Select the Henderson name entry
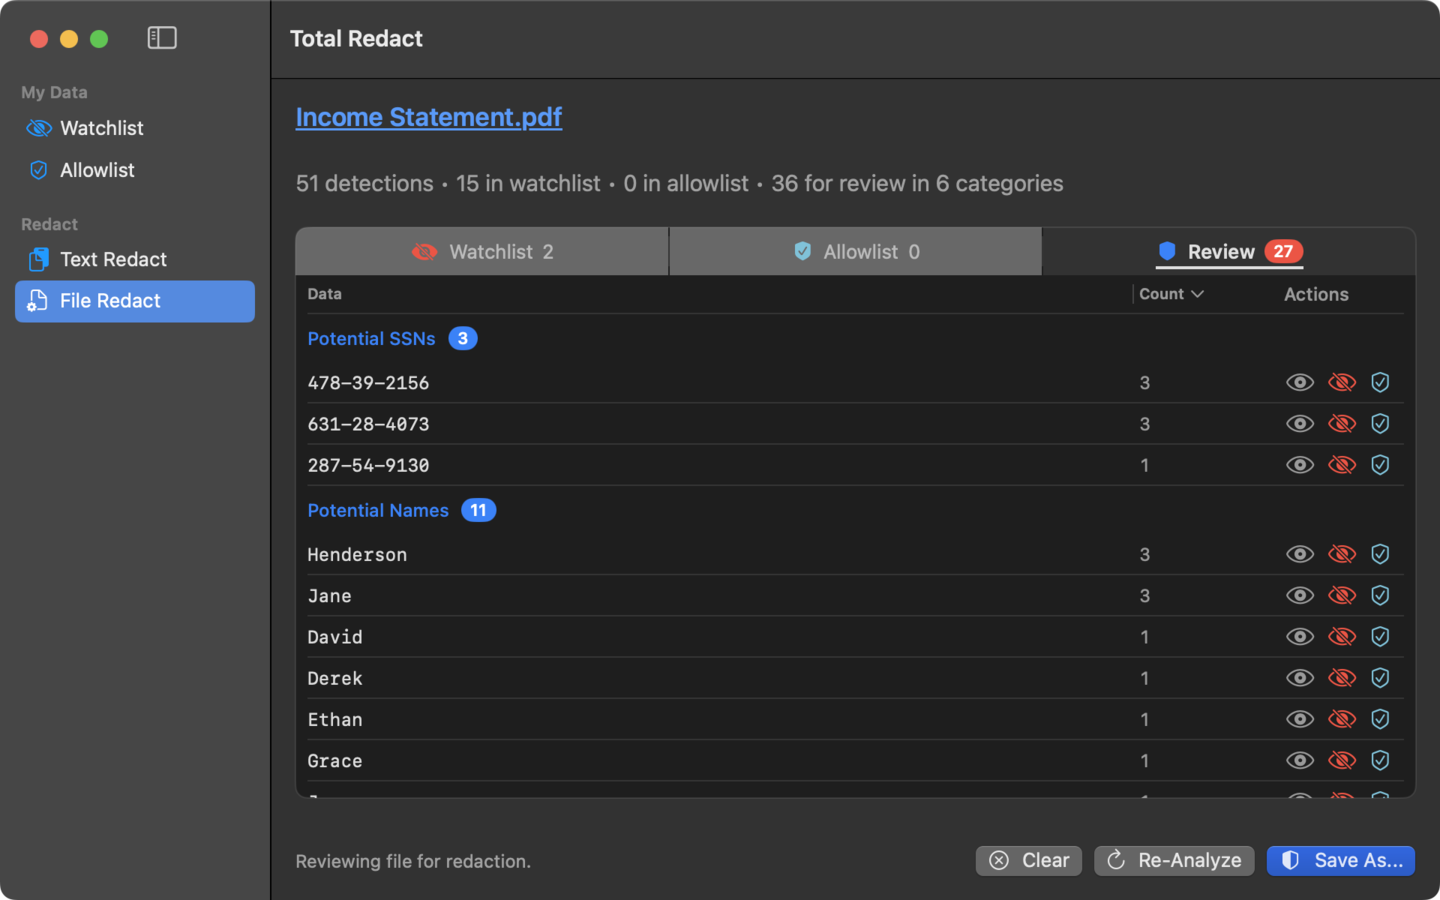 [x=357, y=554]
